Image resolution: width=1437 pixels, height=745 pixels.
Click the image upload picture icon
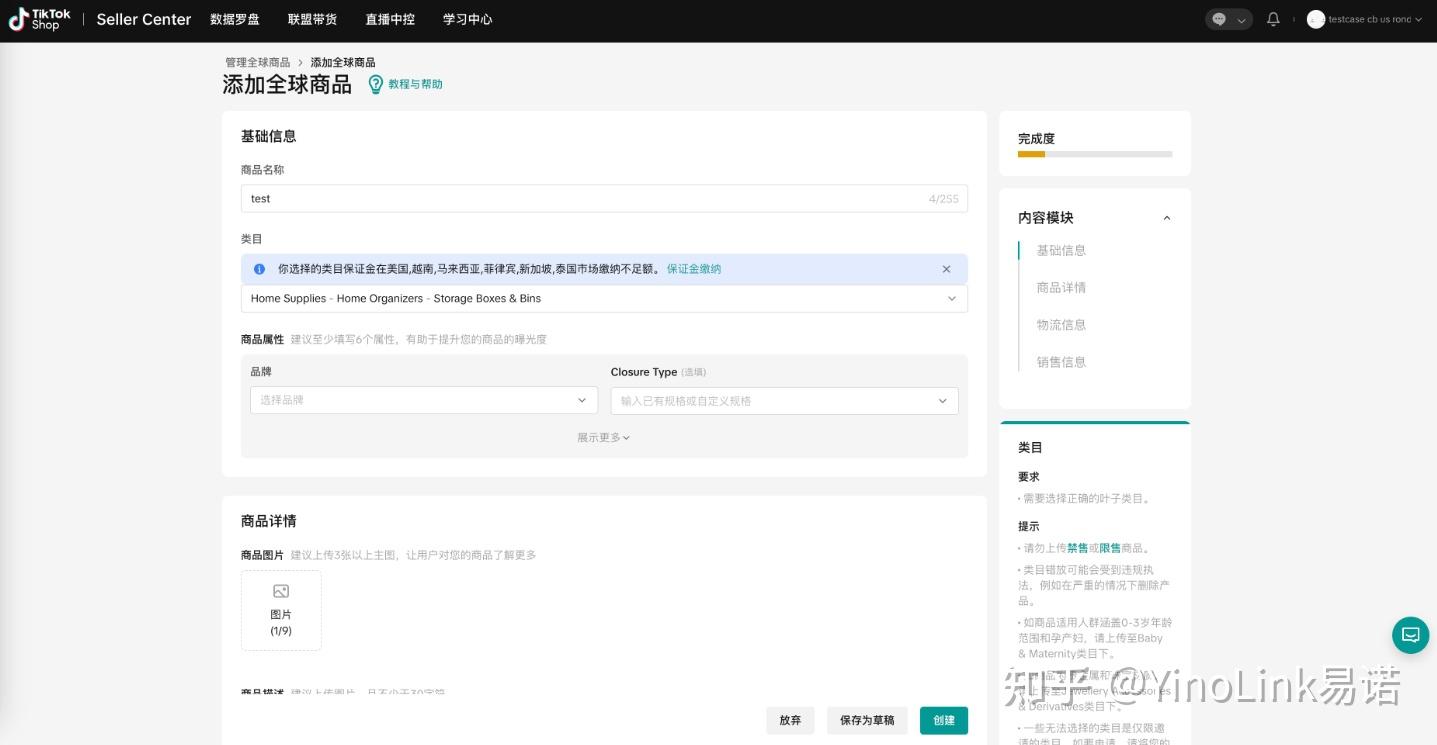click(x=281, y=592)
